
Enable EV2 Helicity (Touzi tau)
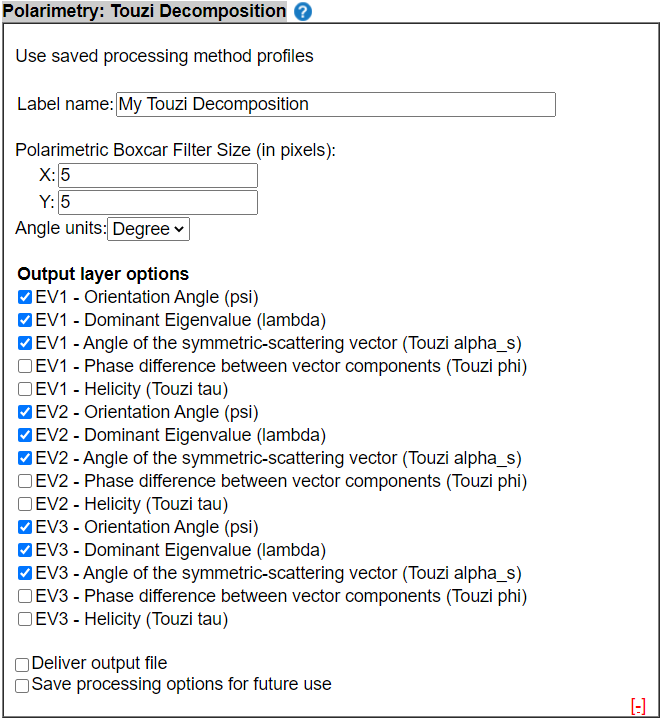click(x=25, y=504)
